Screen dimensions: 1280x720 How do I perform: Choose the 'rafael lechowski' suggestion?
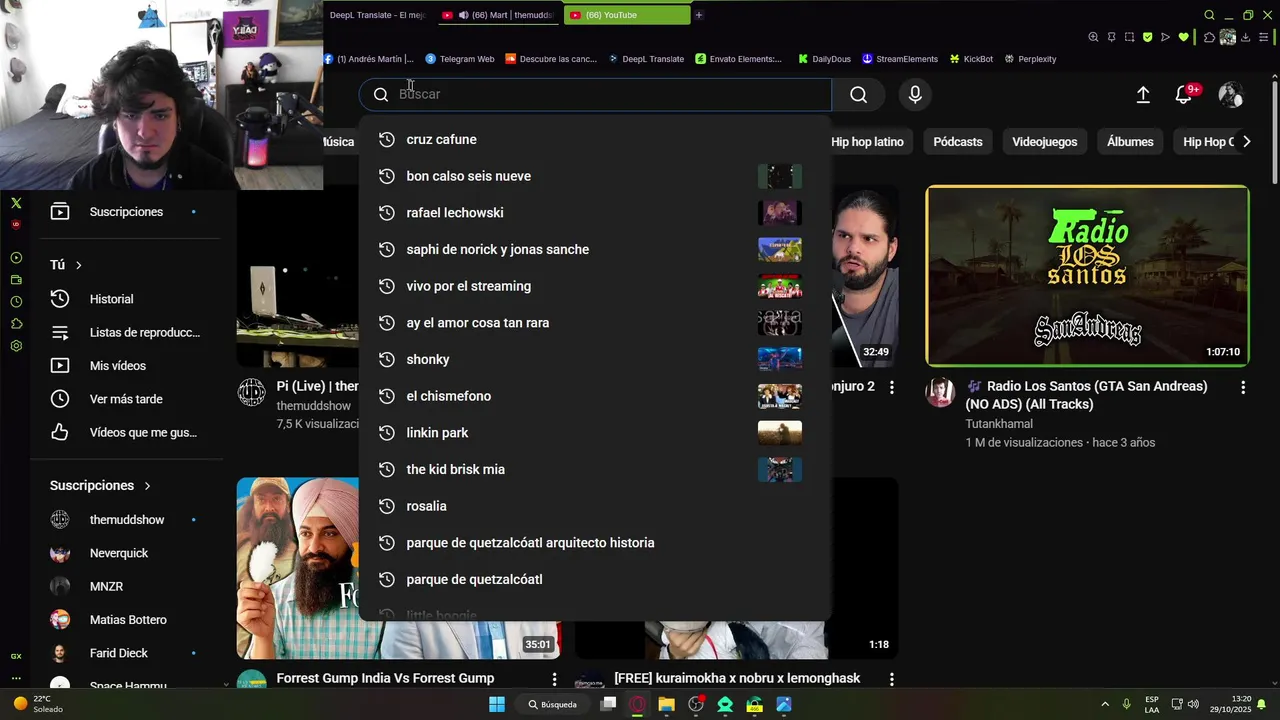click(595, 213)
